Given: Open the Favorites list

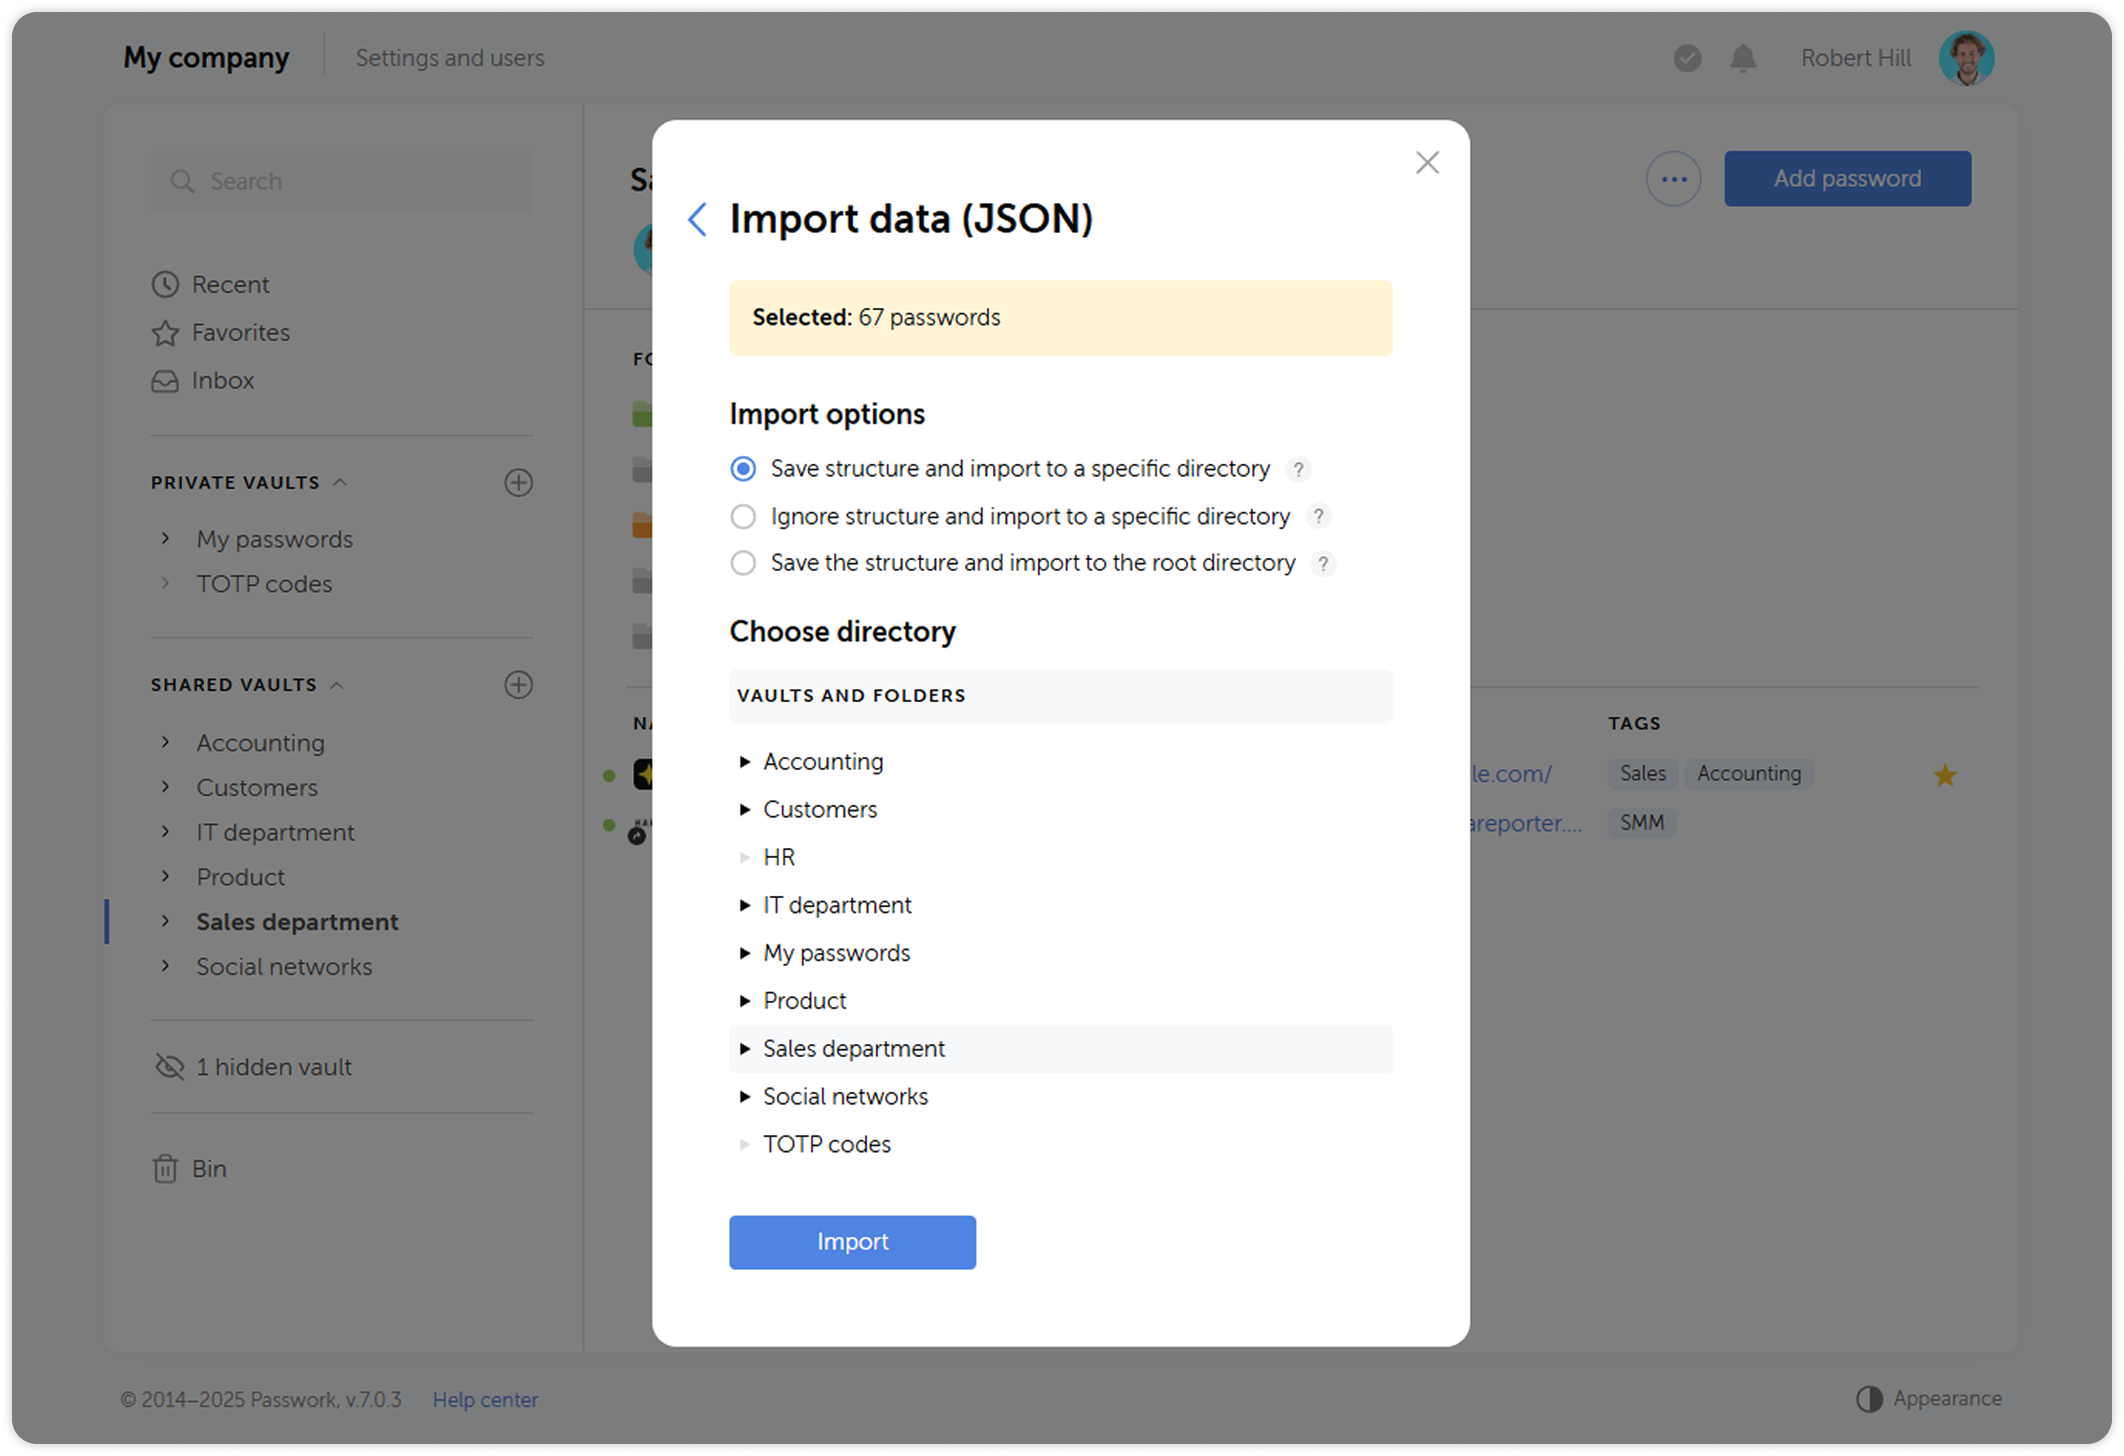Looking at the screenshot, I should coord(240,332).
